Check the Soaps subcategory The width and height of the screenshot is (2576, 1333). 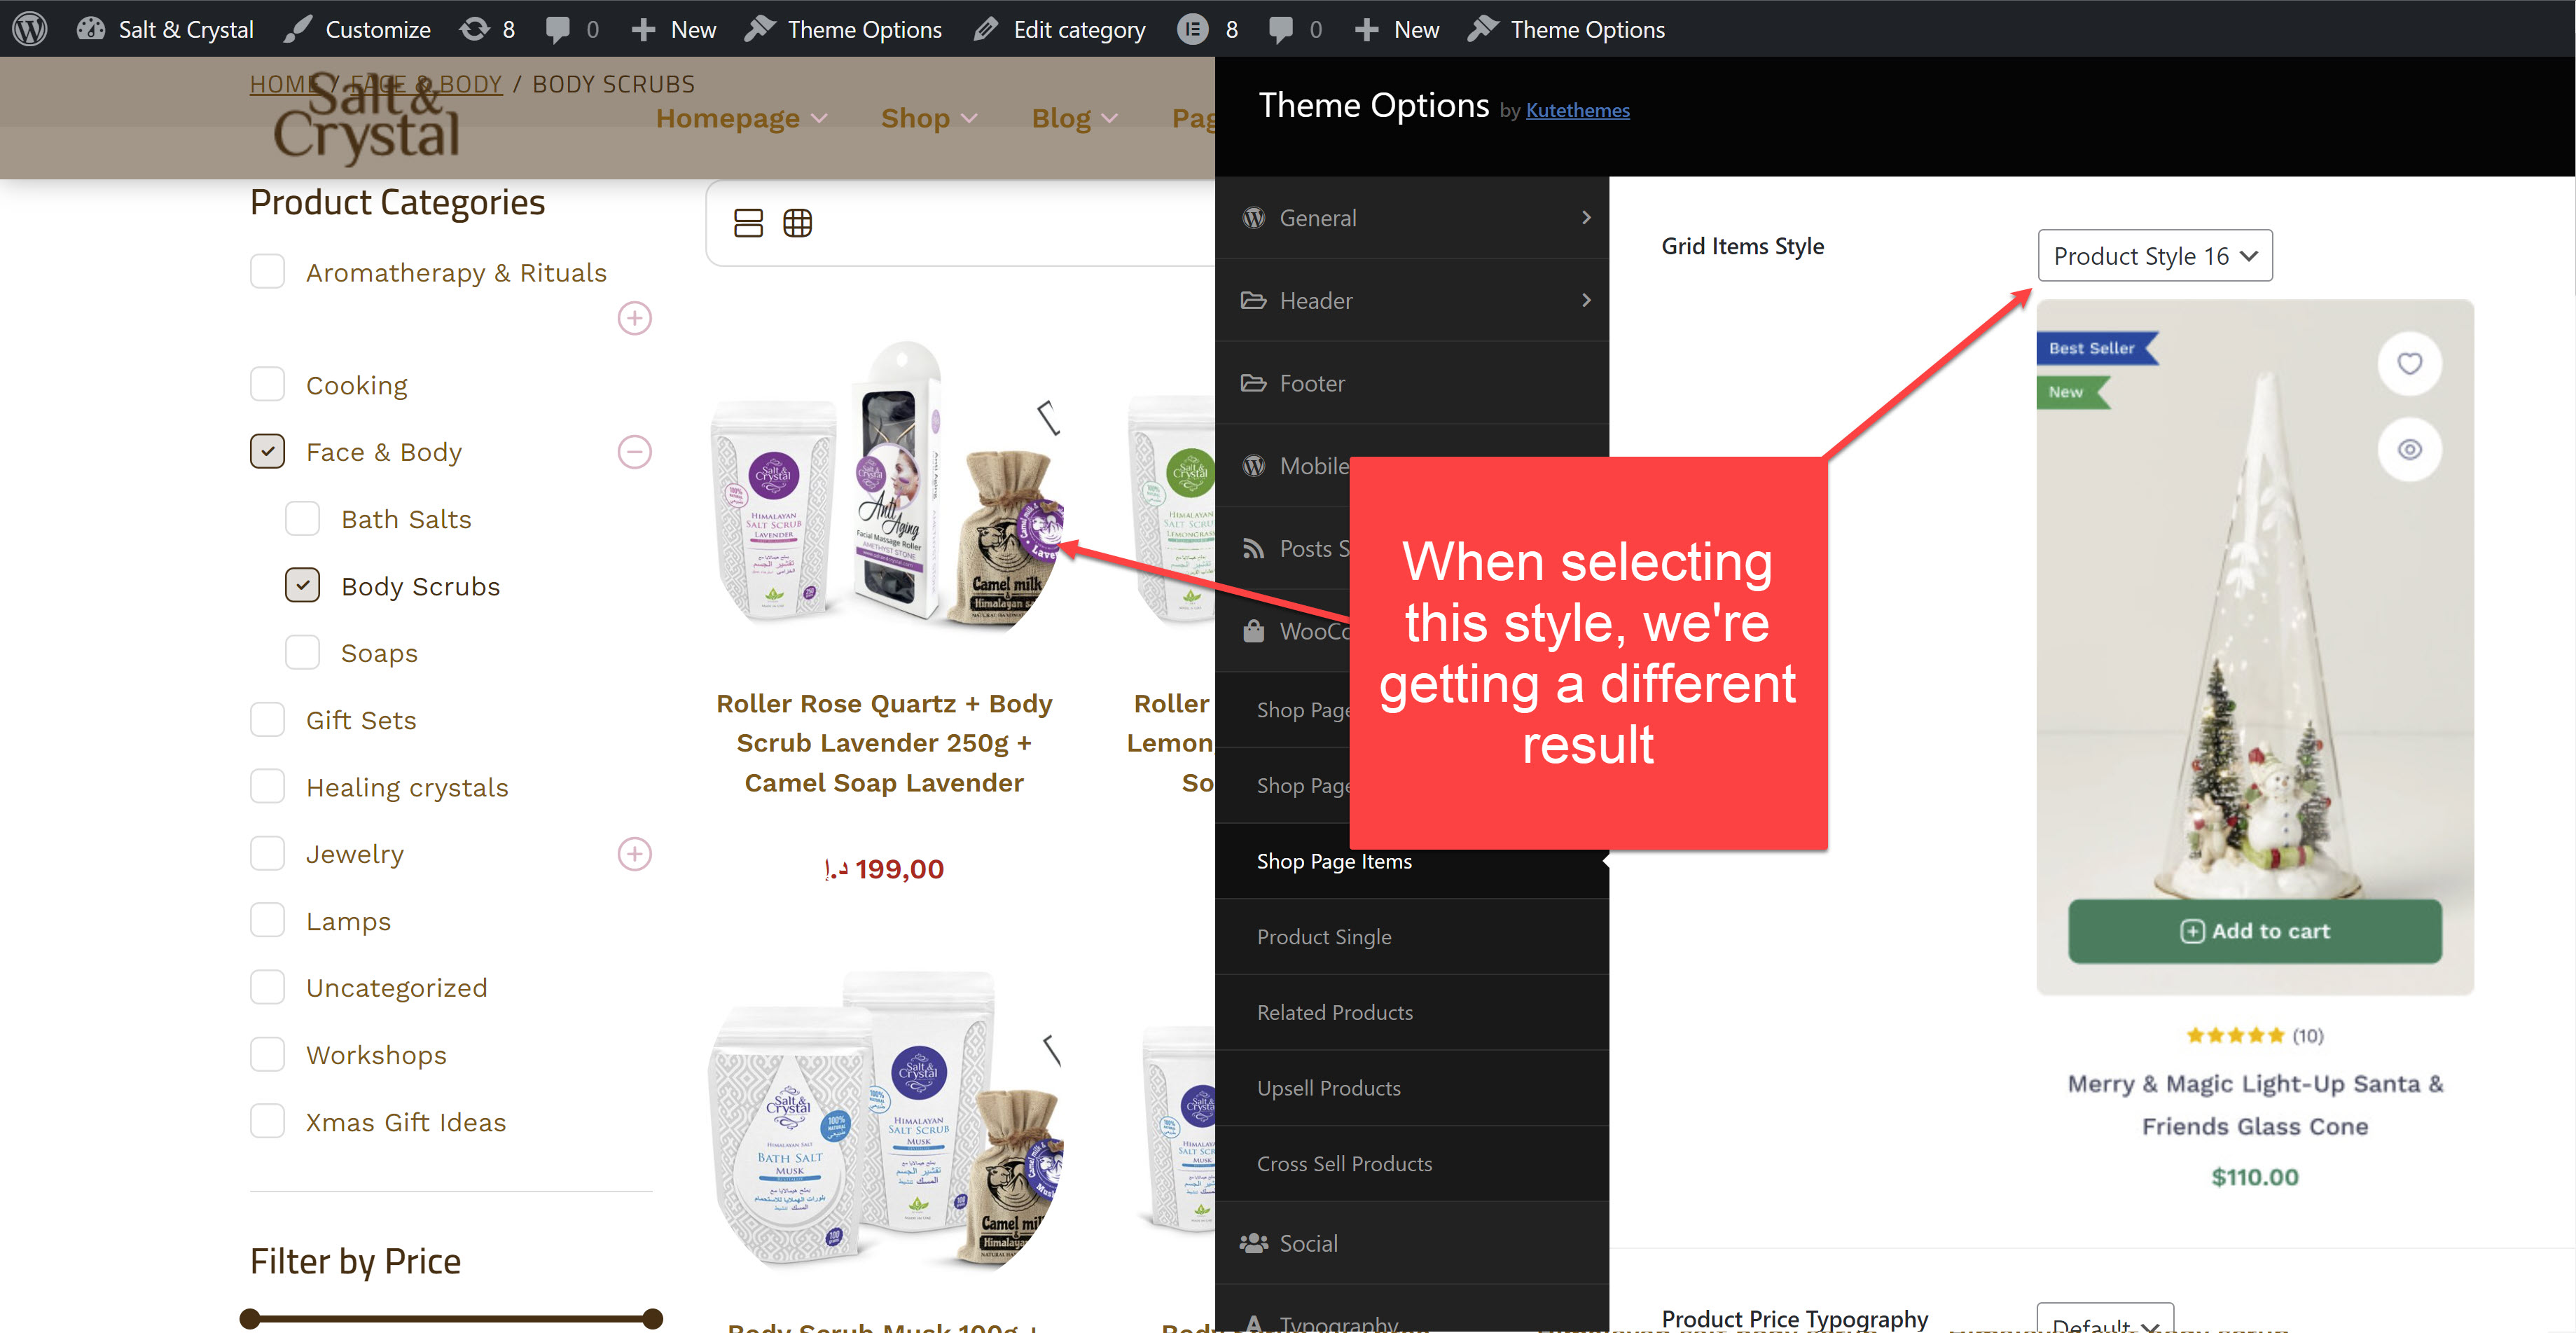click(x=302, y=652)
